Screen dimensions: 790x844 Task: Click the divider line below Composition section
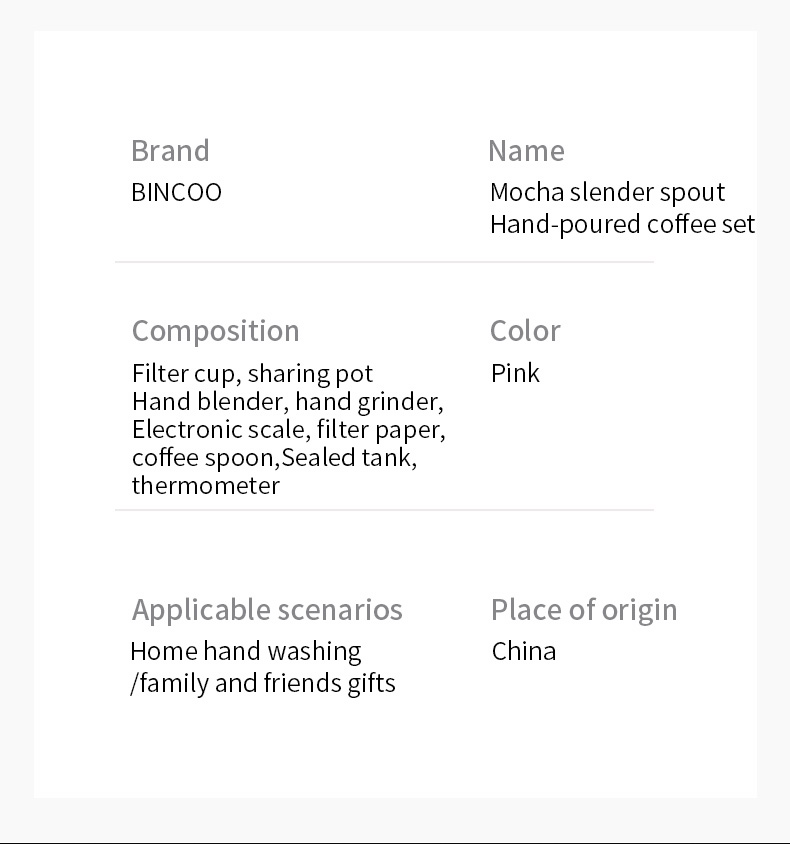384,510
